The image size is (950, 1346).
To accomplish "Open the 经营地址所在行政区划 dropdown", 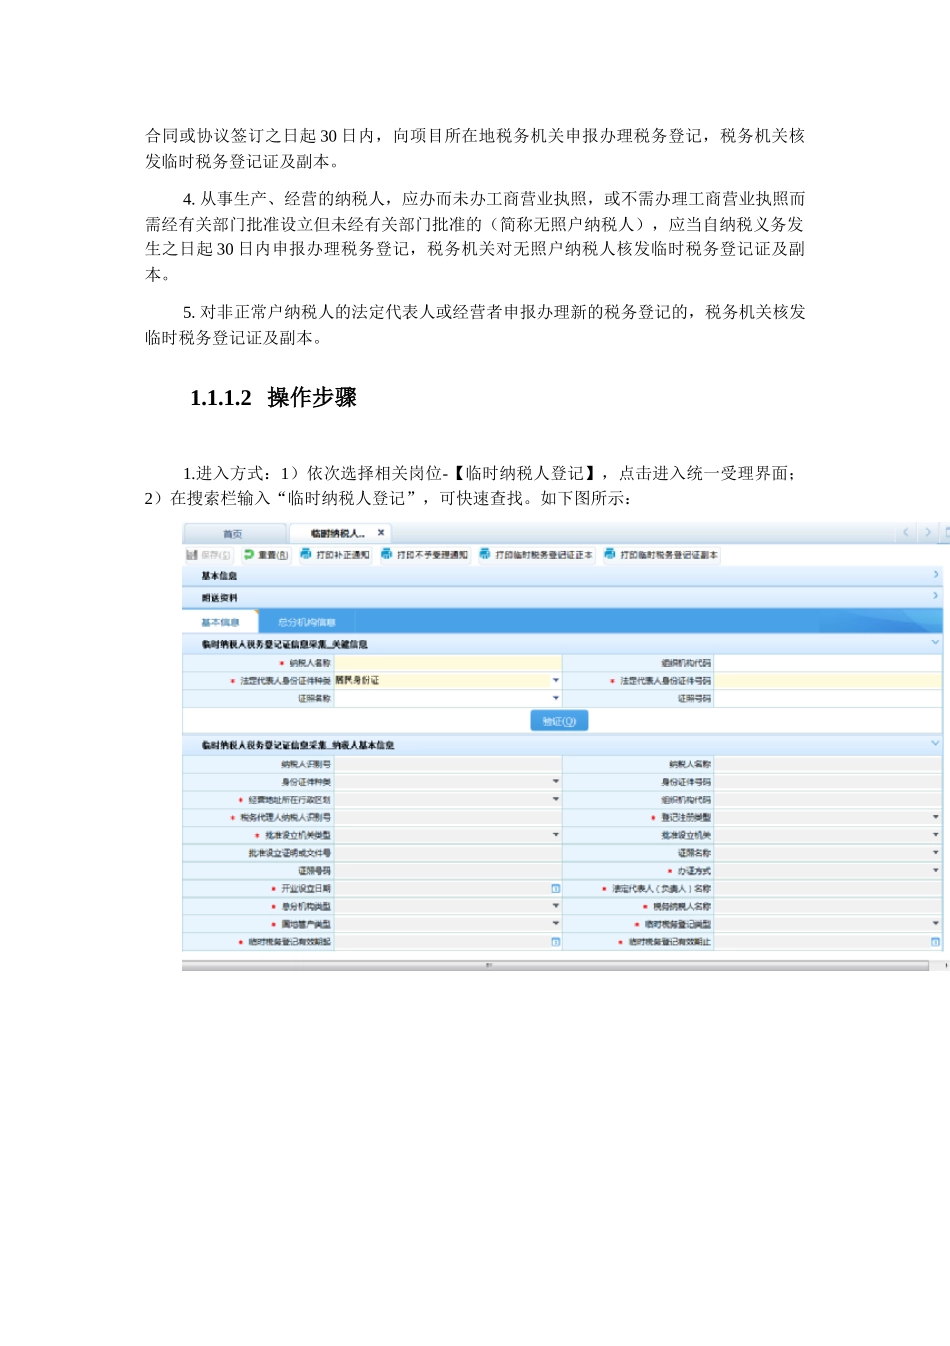I will [556, 799].
